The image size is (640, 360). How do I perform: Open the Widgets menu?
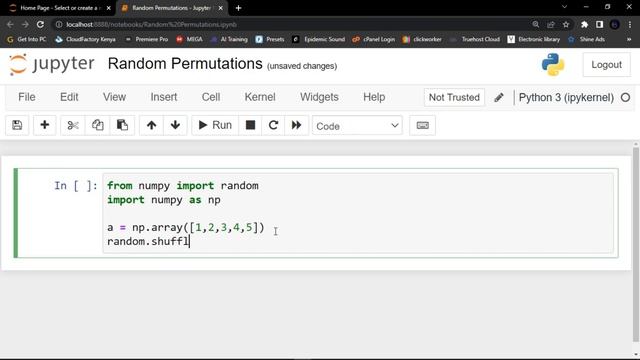319,97
